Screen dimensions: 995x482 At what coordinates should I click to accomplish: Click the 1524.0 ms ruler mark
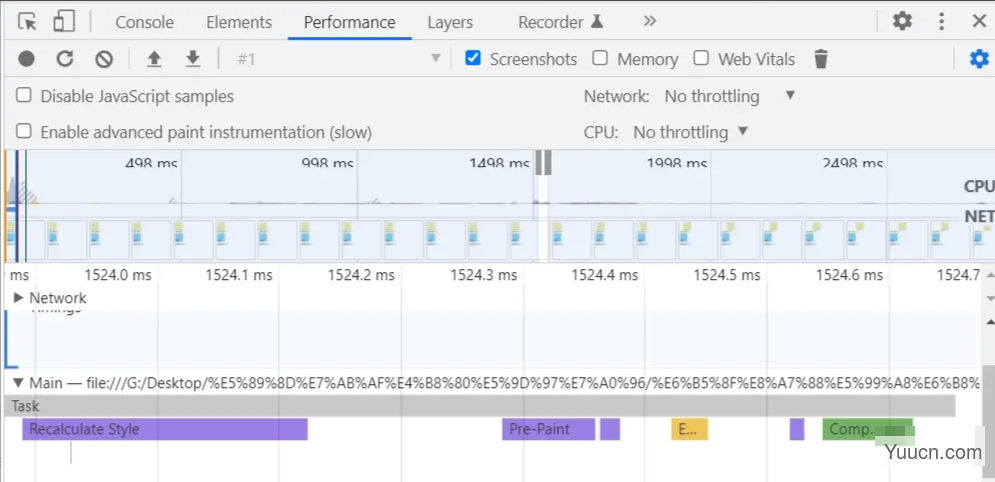(118, 275)
